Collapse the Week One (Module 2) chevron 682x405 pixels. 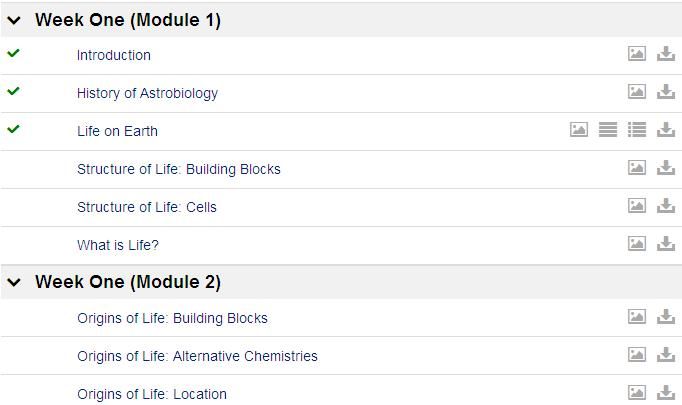(14, 282)
